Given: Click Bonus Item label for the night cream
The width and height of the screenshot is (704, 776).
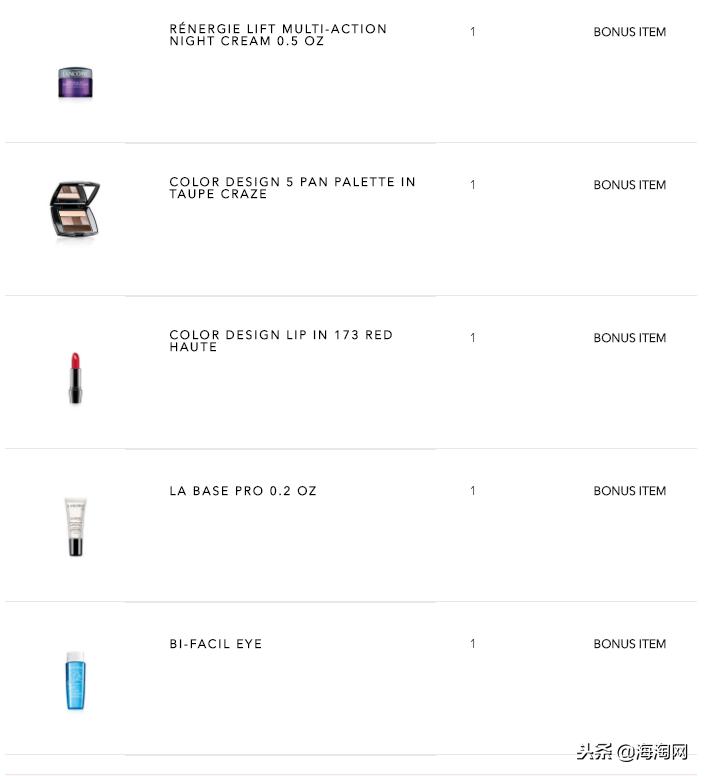Looking at the screenshot, I should [x=629, y=32].
